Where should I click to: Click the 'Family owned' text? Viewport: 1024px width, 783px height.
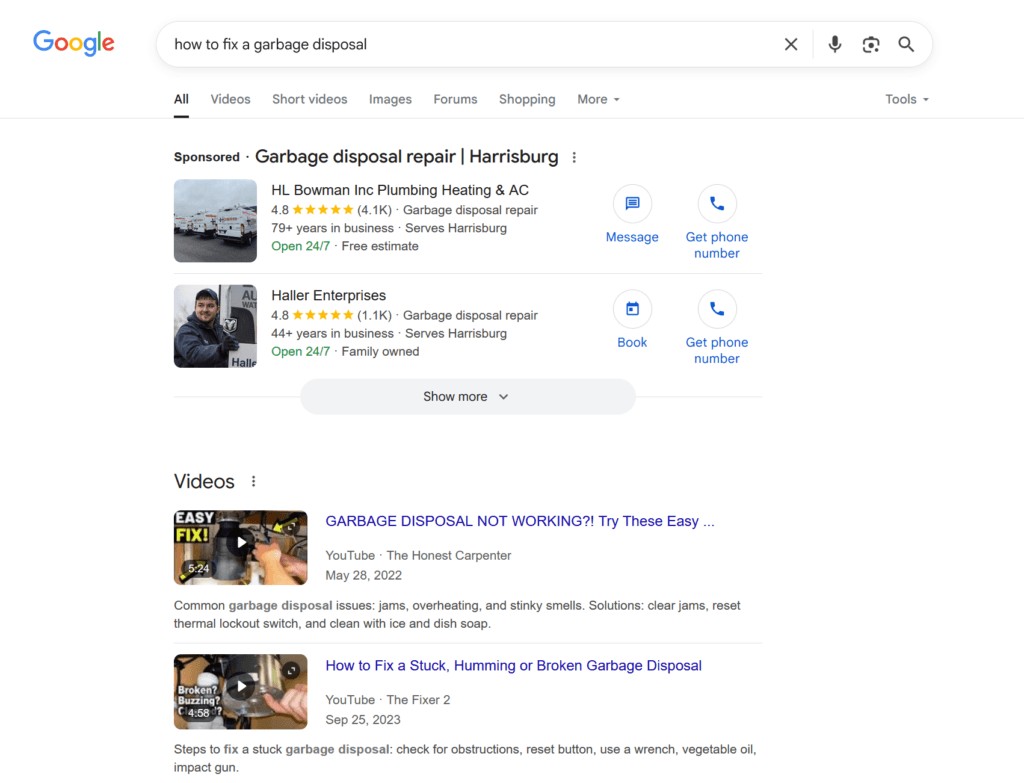point(380,351)
